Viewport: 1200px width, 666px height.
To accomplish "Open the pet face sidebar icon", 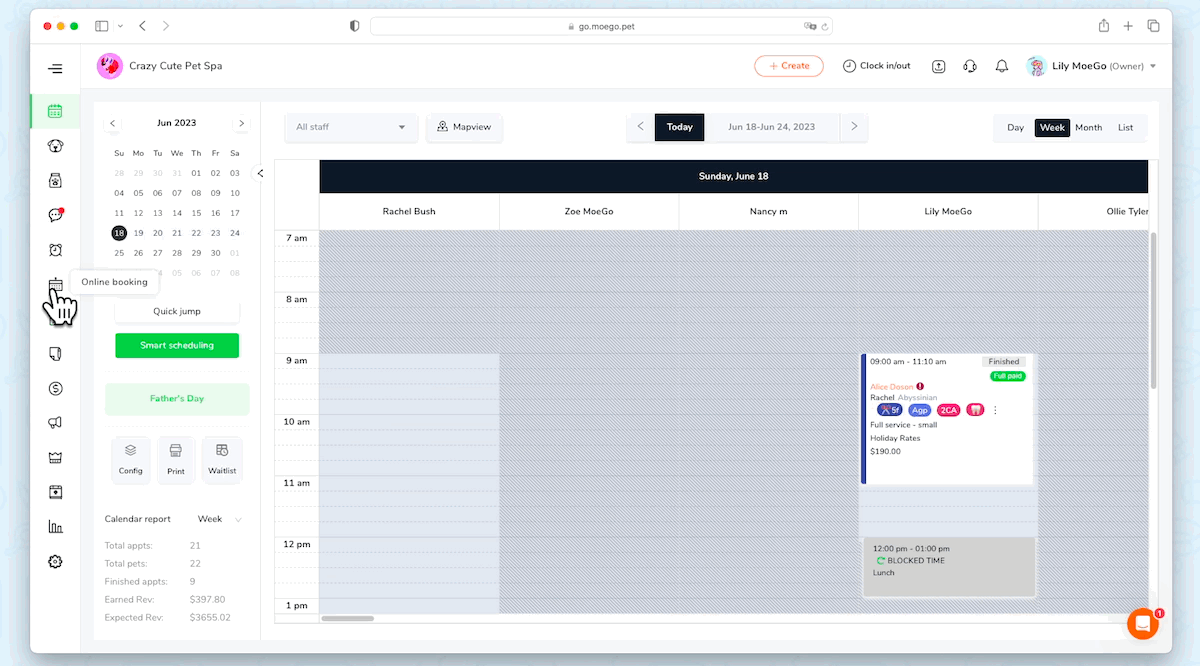I will click(55, 146).
